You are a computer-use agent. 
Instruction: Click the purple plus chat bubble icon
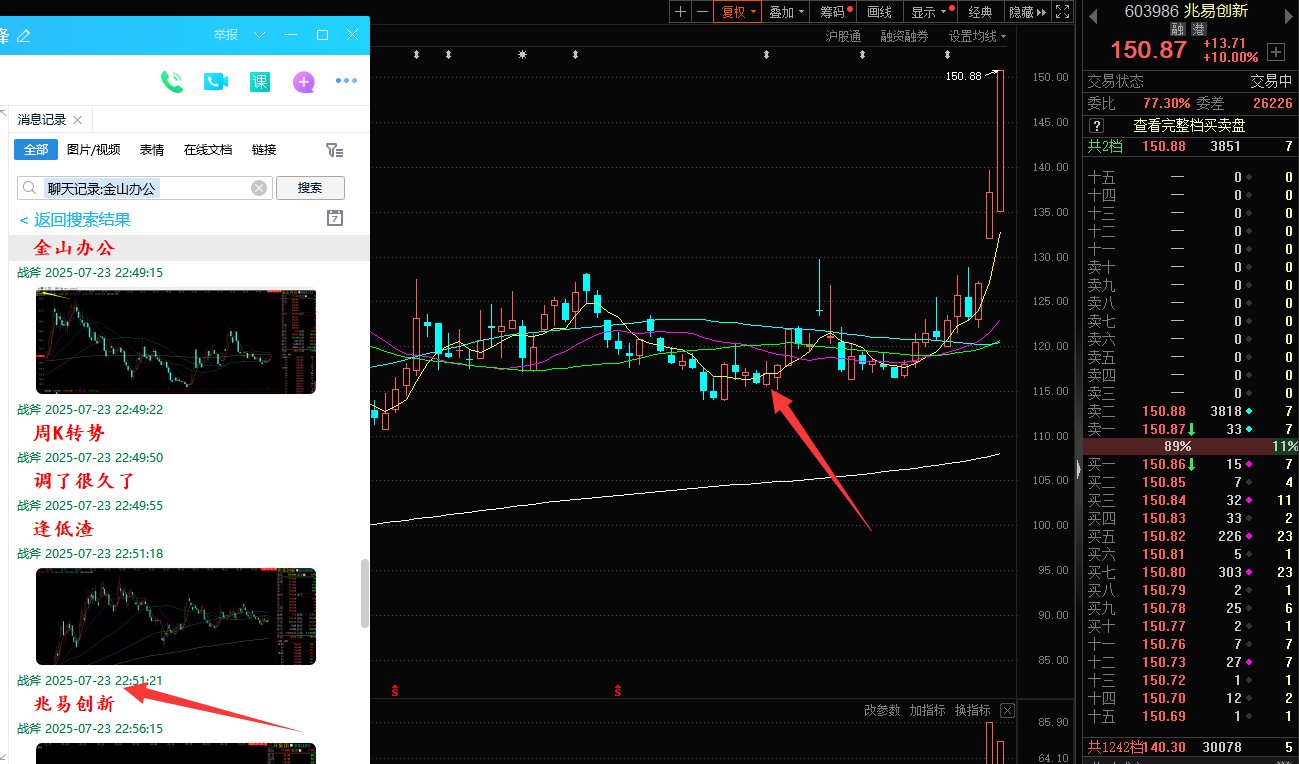pyautogui.click(x=304, y=82)
